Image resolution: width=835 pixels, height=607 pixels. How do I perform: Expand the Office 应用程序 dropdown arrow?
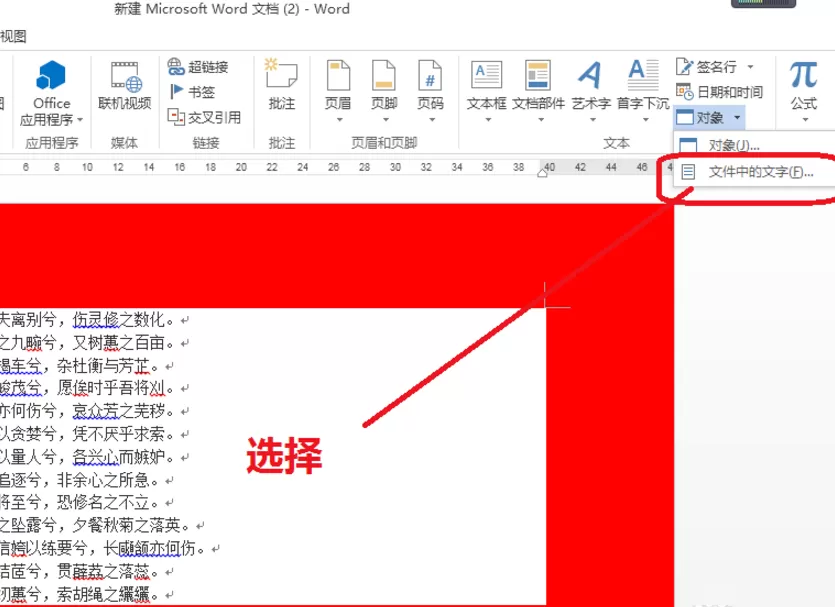[80, 120]
